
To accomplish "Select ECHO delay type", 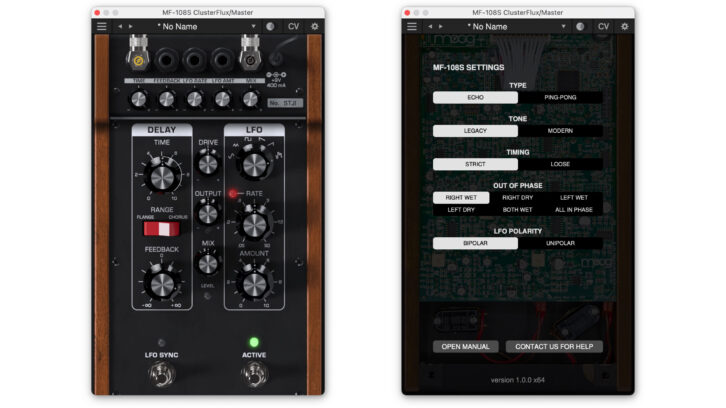I will coord(475,97).
